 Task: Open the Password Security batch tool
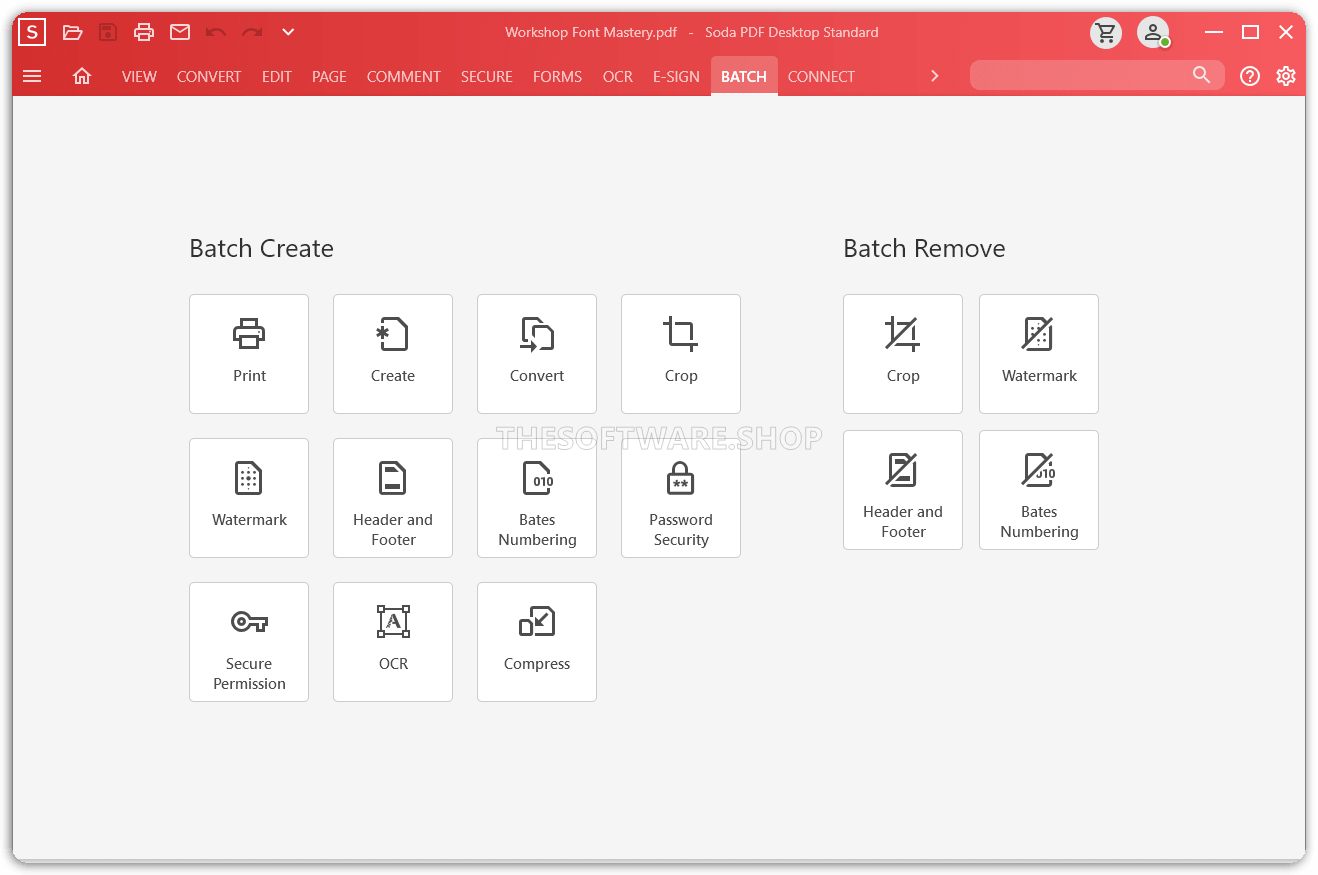click(681, 497)
